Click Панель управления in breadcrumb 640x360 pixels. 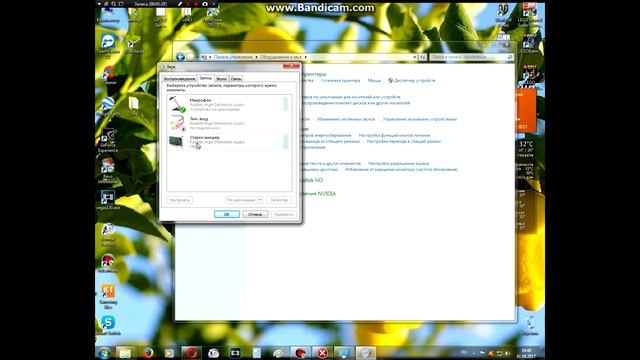pyautogui.click(x=233, y=57)
